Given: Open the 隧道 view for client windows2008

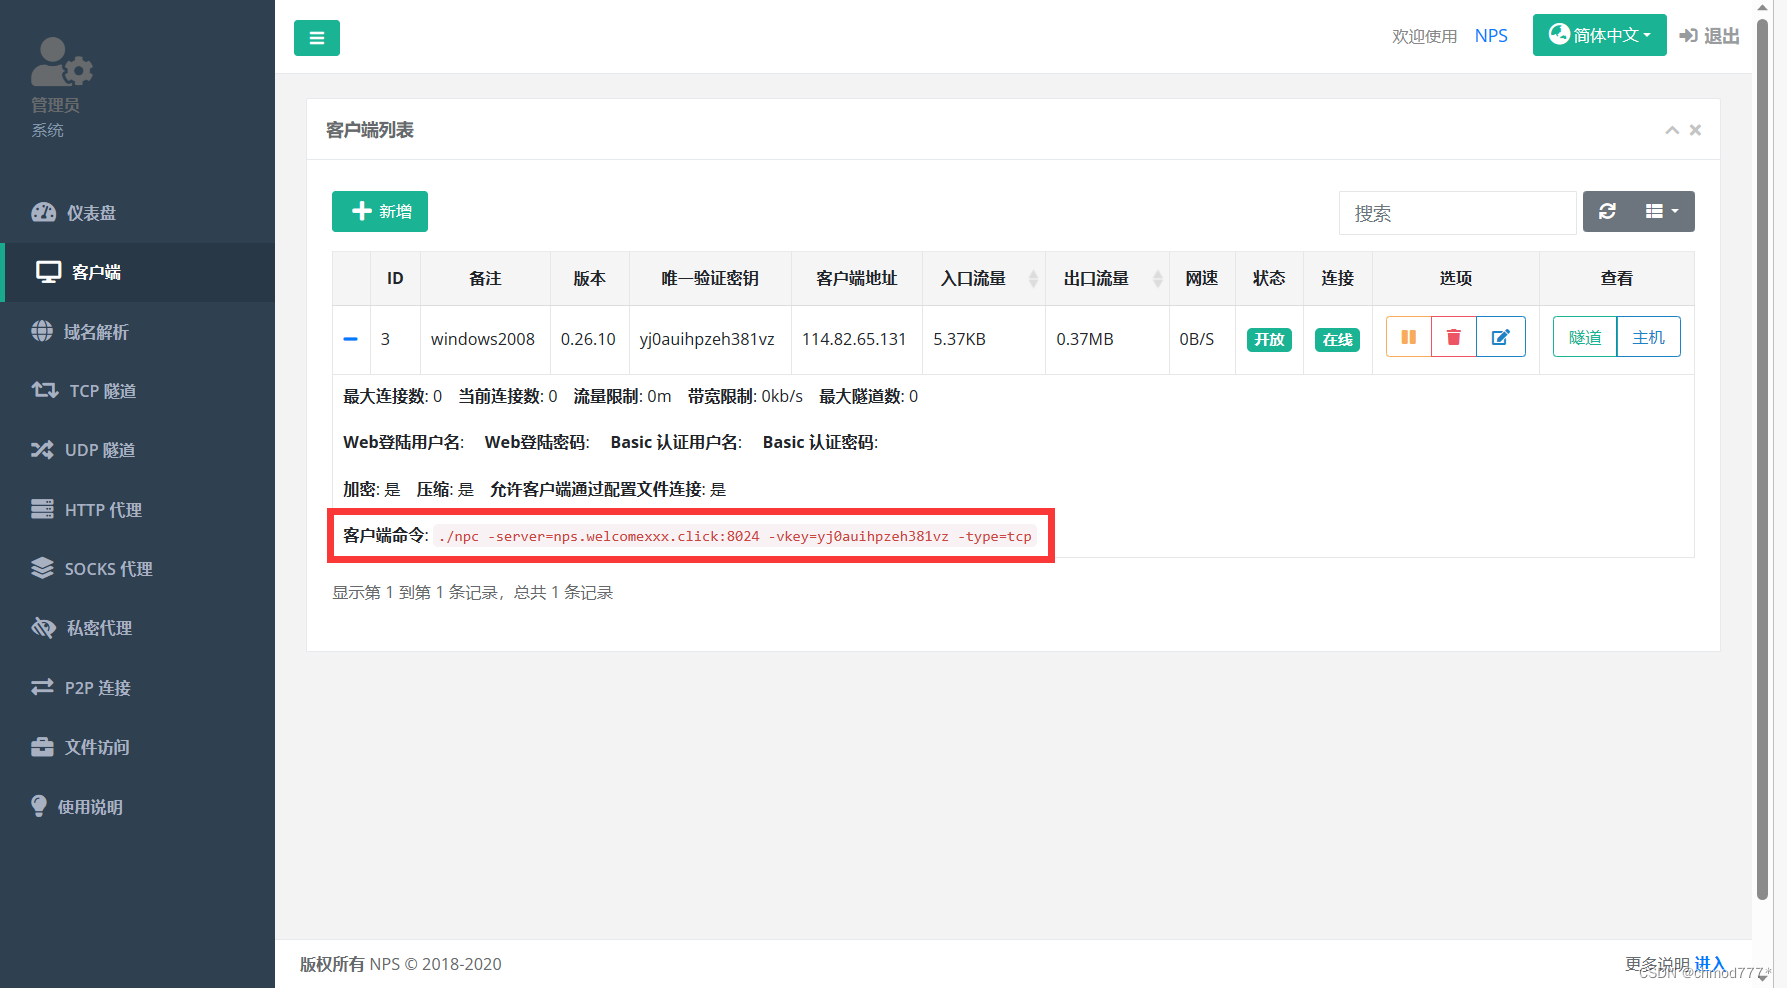Looking at the screenshot, I should pos(1584,337).
